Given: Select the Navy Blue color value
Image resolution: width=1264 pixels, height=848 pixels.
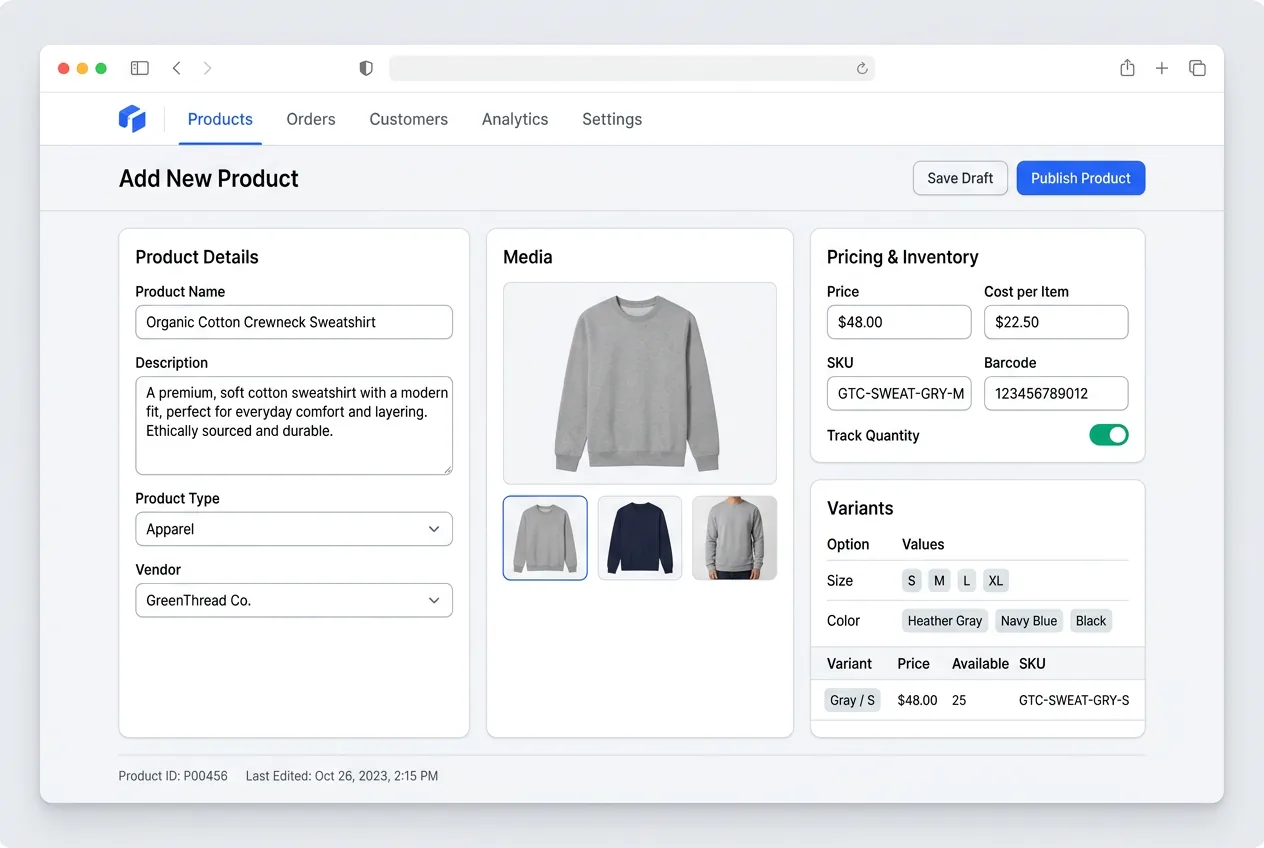Looking at the screenshot, I should click(1028, 620).
